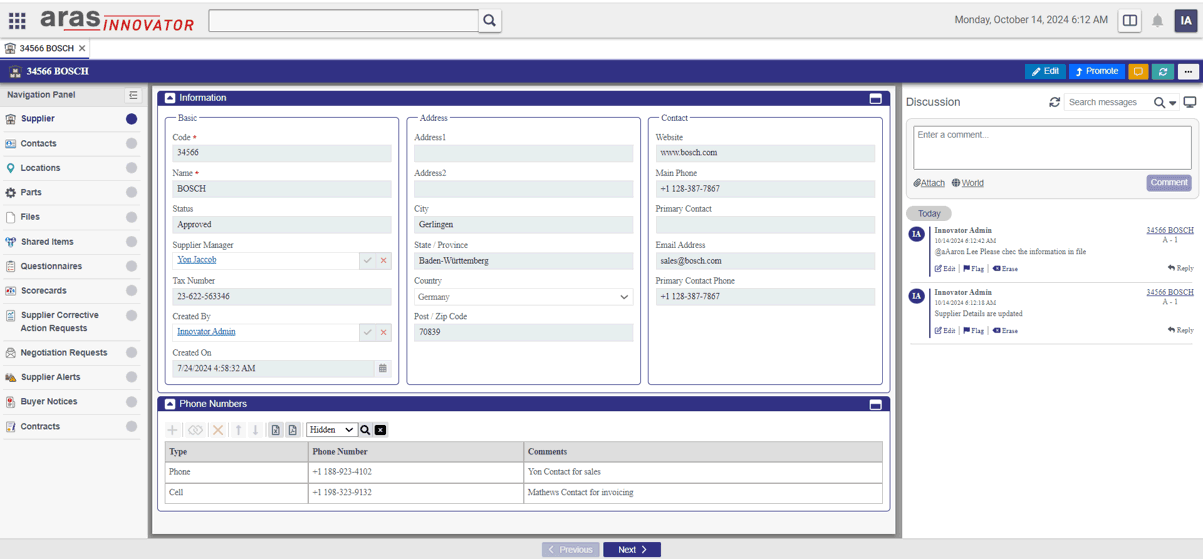The height and width of the screenshot is (559, 1203).
Task: Open Files in the navigation panel
Action: 30,216
